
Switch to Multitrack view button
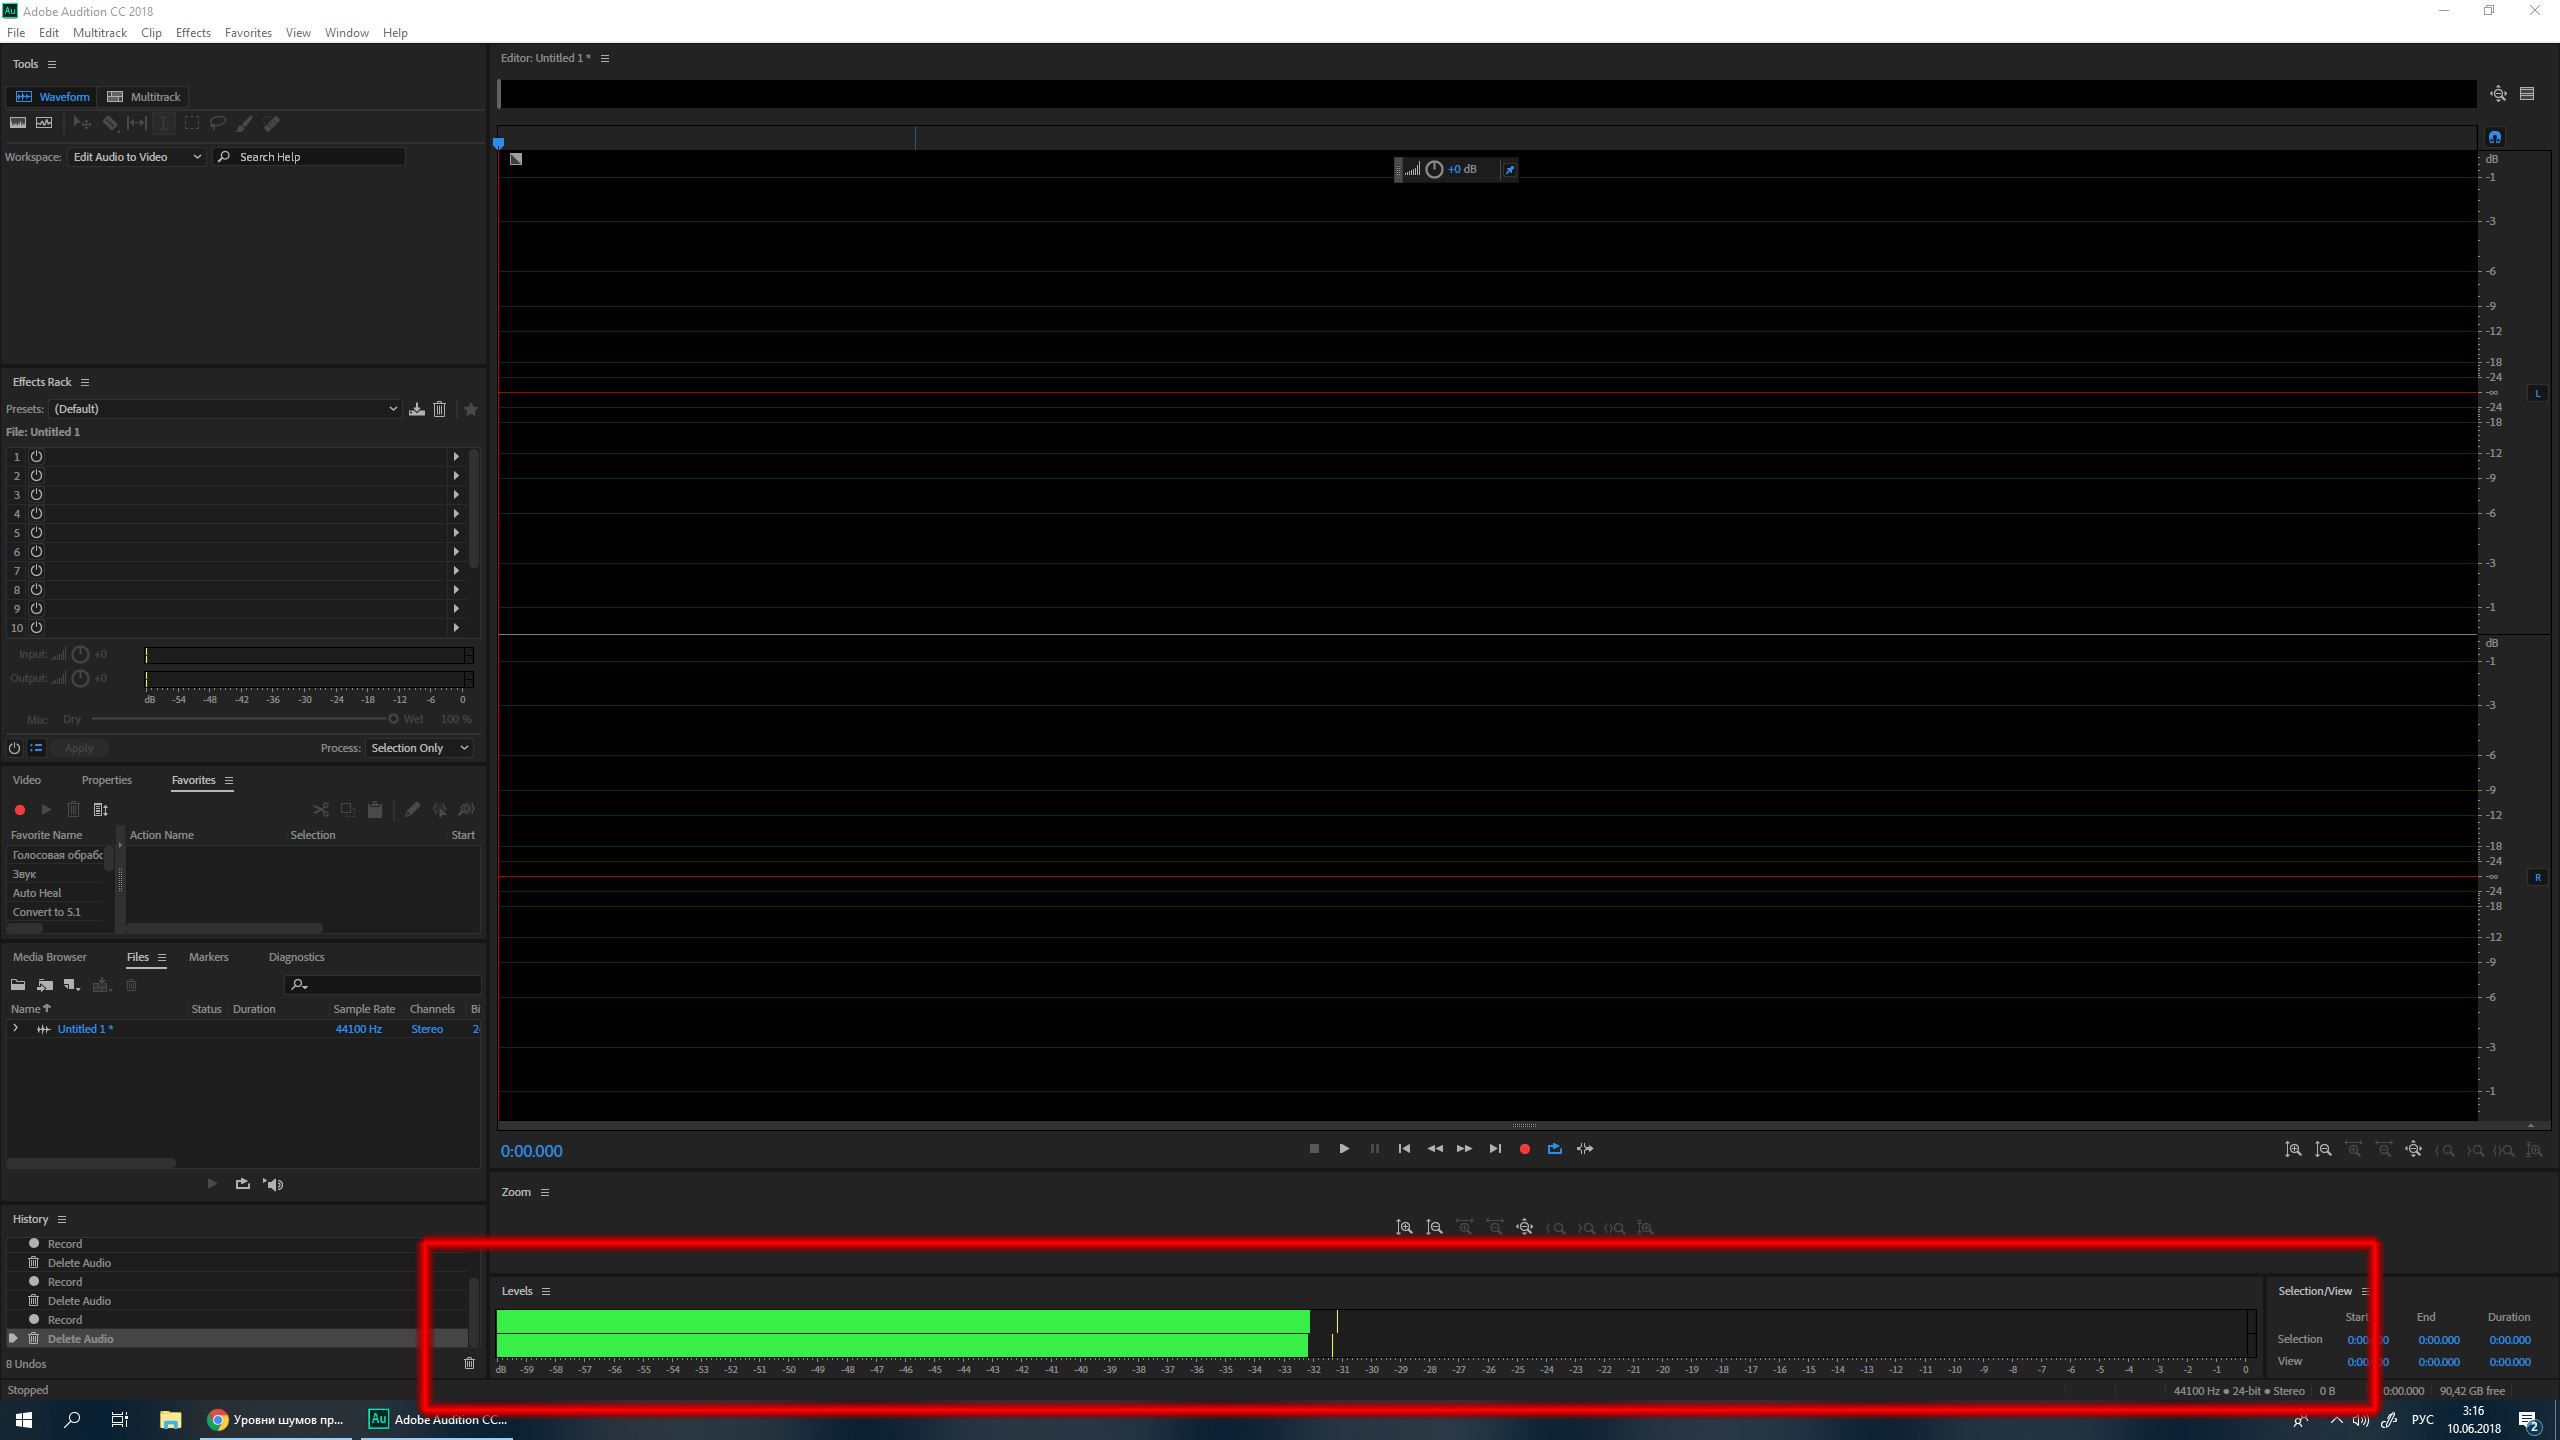[x=144, y=97]
